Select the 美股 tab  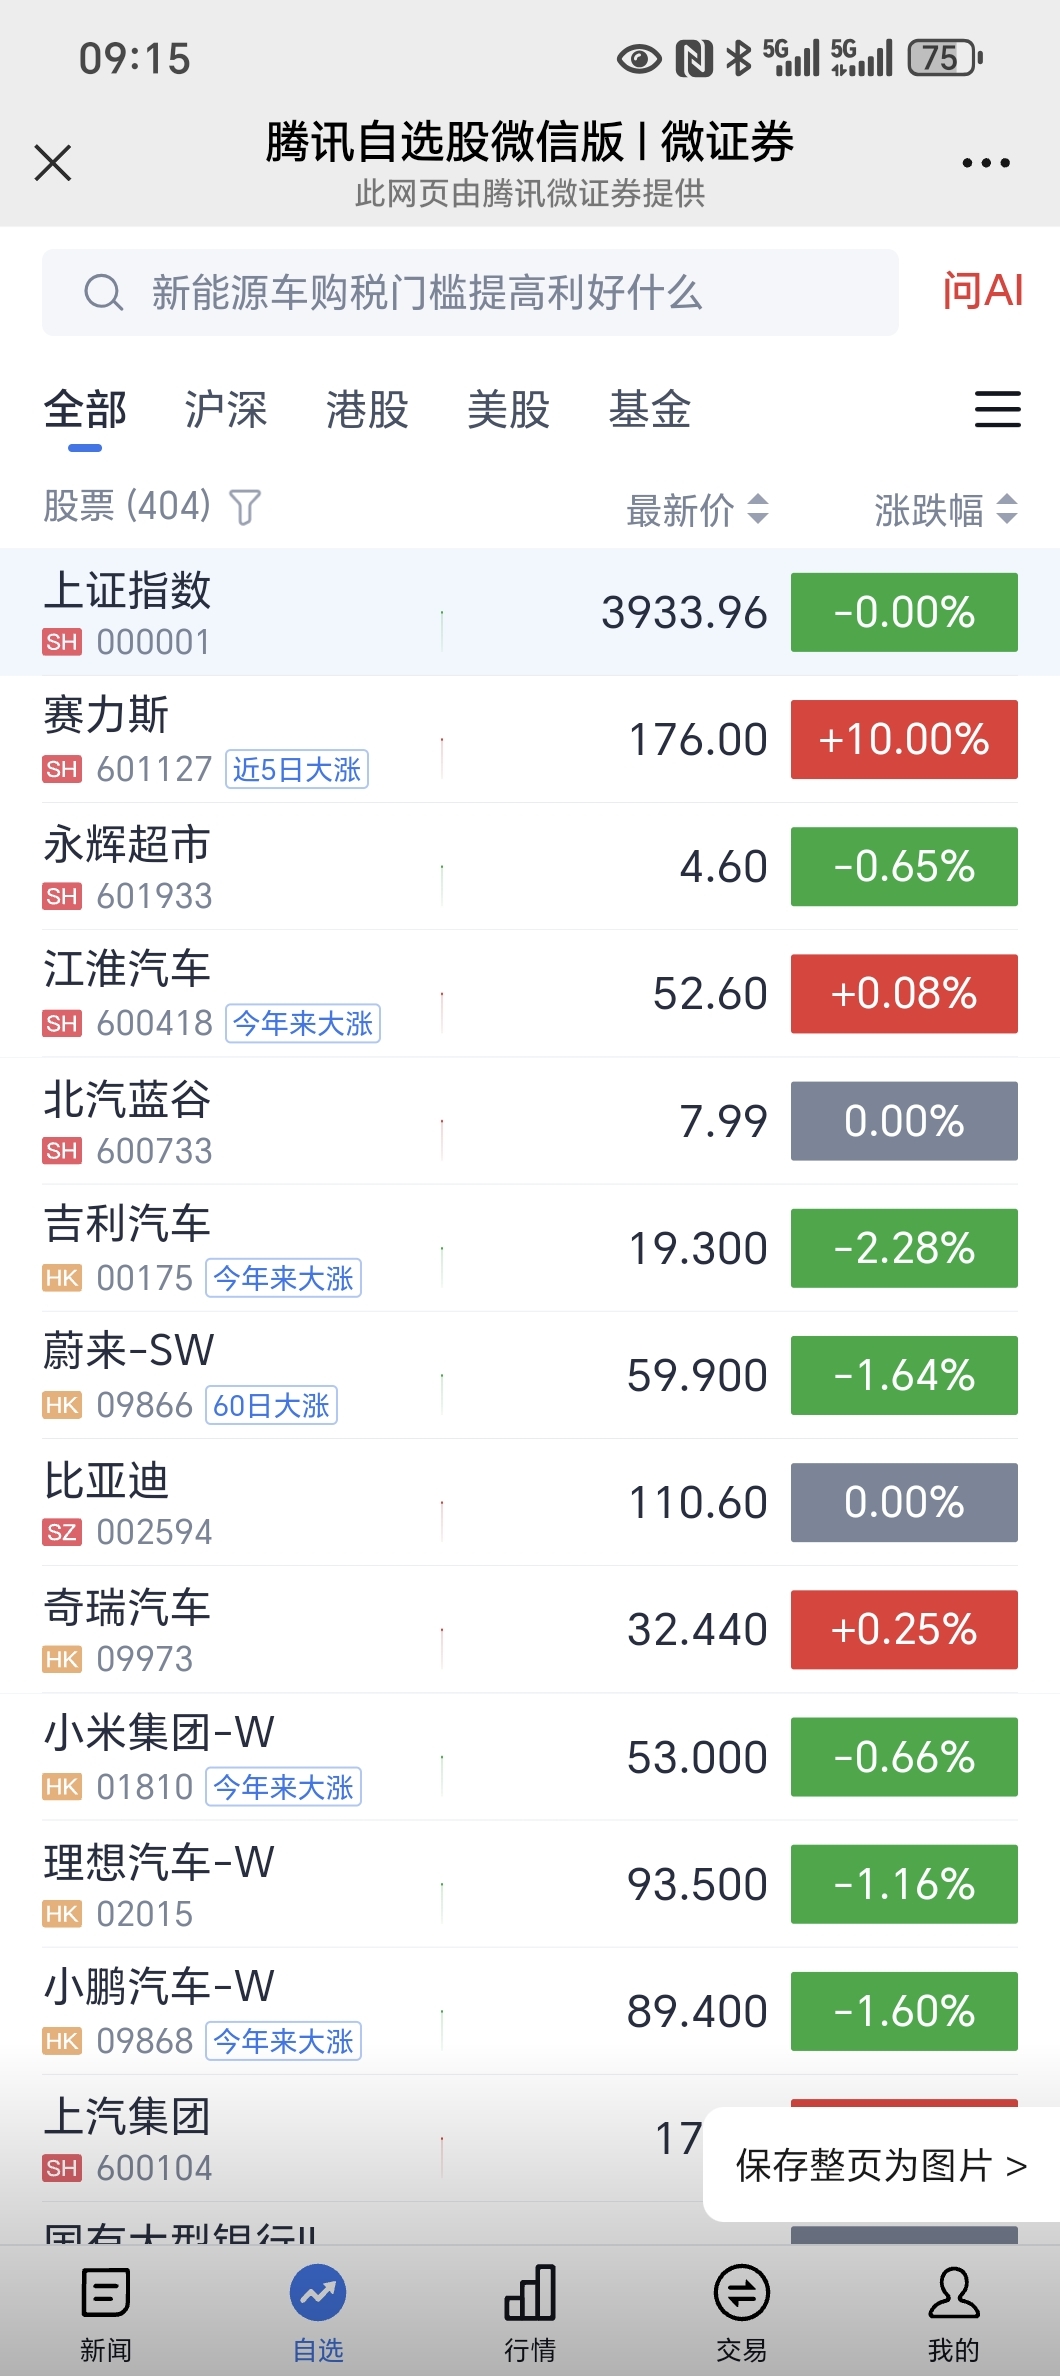pos(508,410)
